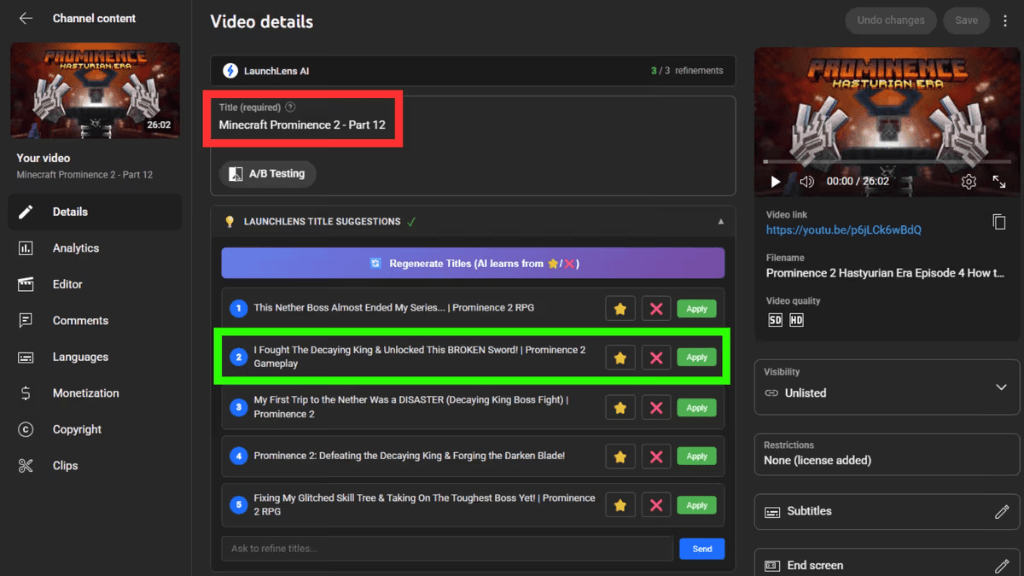Click the back arrow beside Channel content
Image resolution: width=1024 pixels, height=576 pixels.
[x=26, y=18]
